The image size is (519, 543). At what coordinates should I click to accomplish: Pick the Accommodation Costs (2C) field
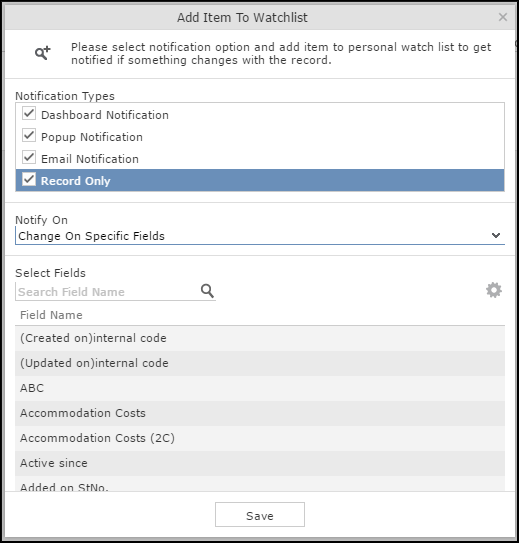[260, 438]
